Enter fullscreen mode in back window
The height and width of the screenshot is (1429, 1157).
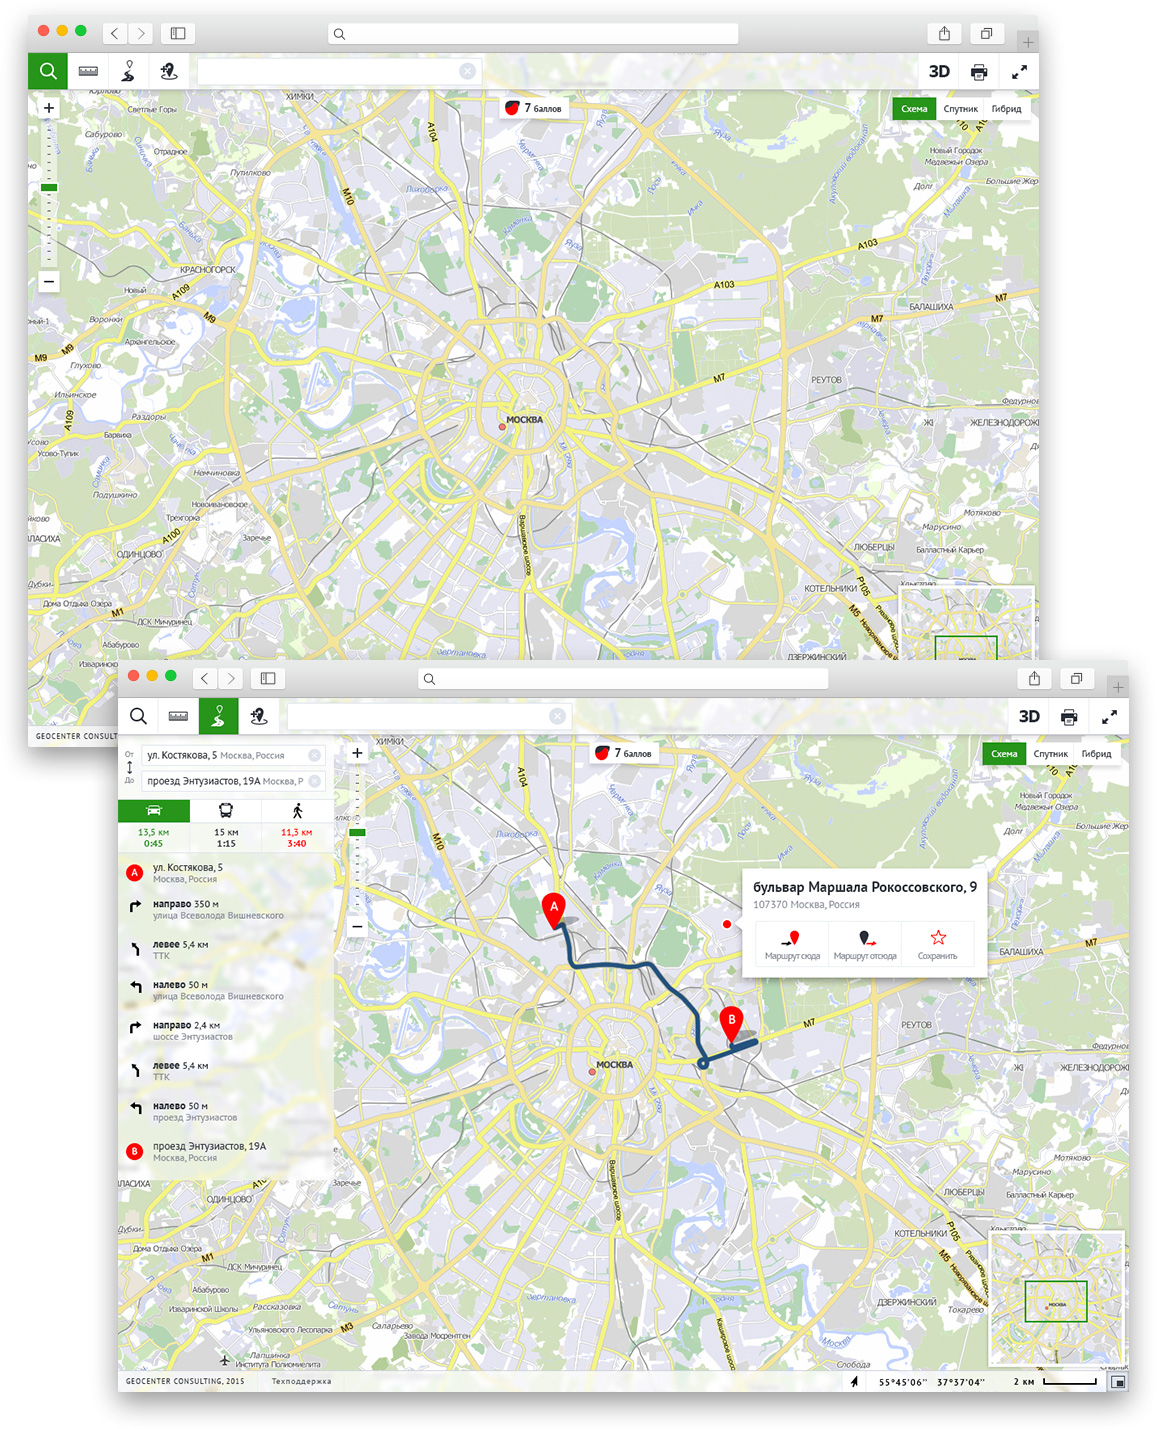[x=1019, y=71]
